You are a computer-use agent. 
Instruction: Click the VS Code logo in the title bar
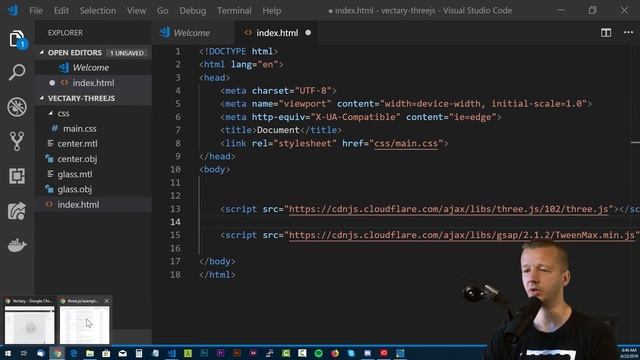[x=13, y=10]
